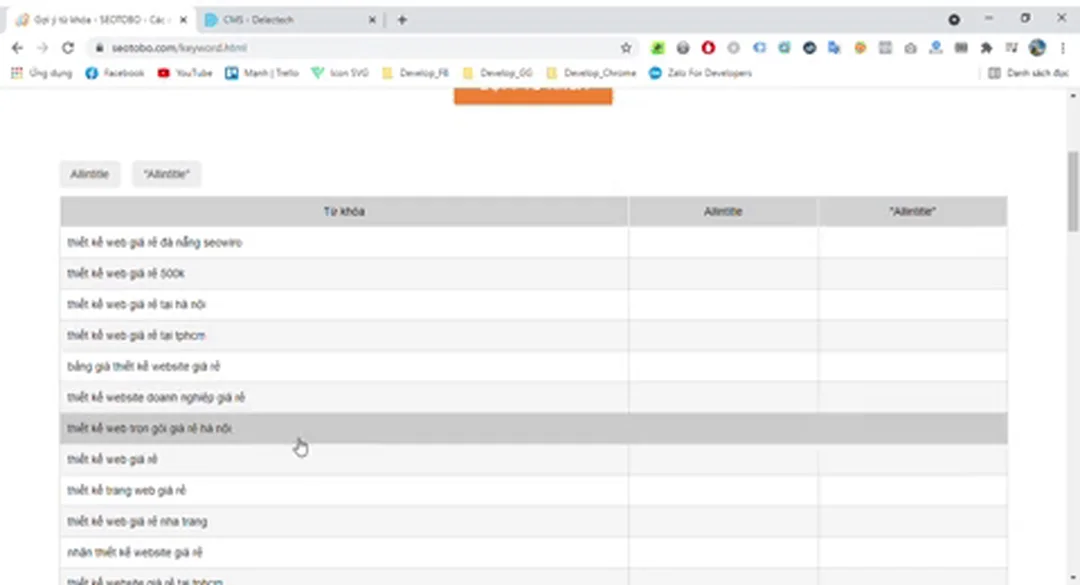This screenshot has width=1080, height=585.
Task: Open Chrome's three-dot menu
Action: [x=1063, y=48]
